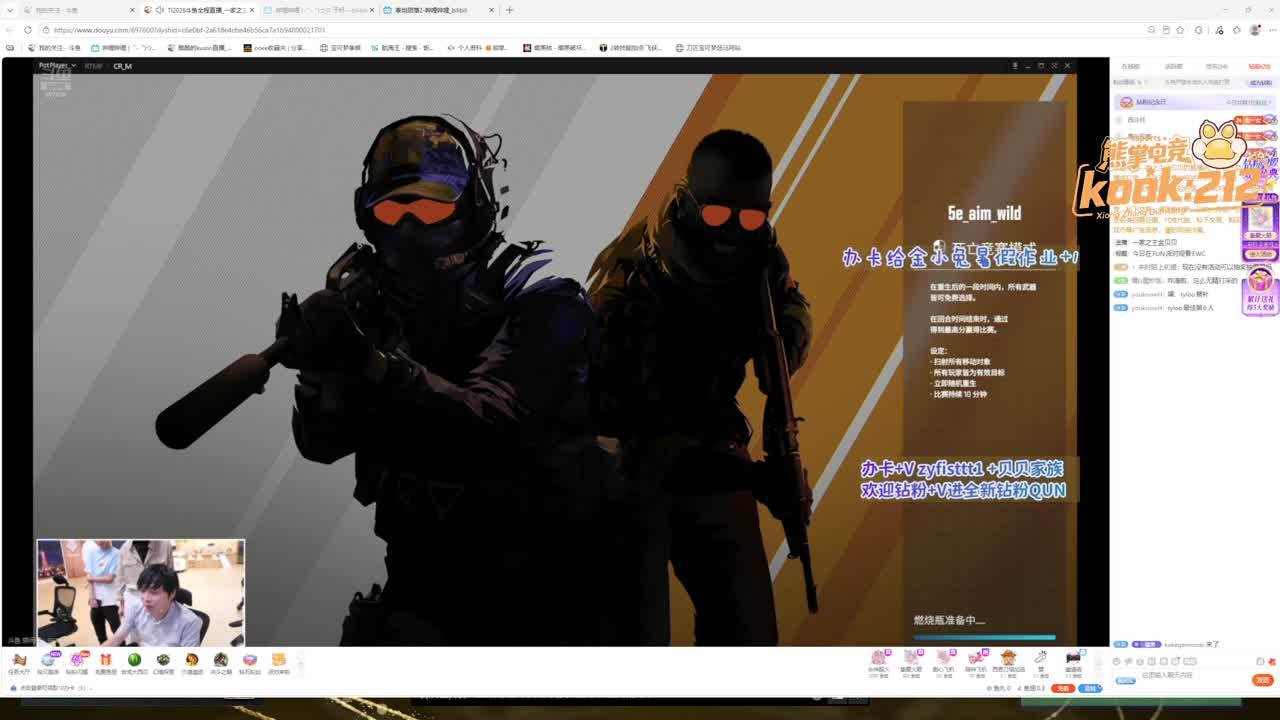Open the browser profile avatar

pyautogui.click(x=1255, y=30)
